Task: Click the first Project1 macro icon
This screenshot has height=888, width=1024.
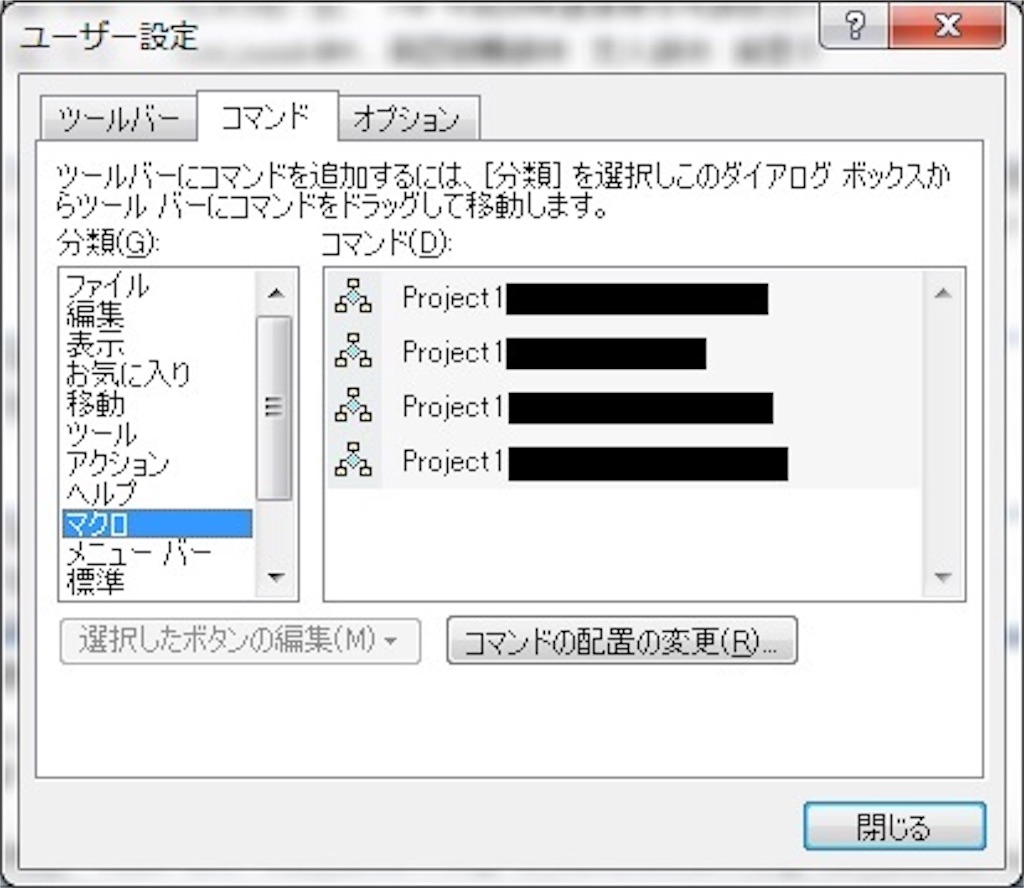Action: point(353,296)
